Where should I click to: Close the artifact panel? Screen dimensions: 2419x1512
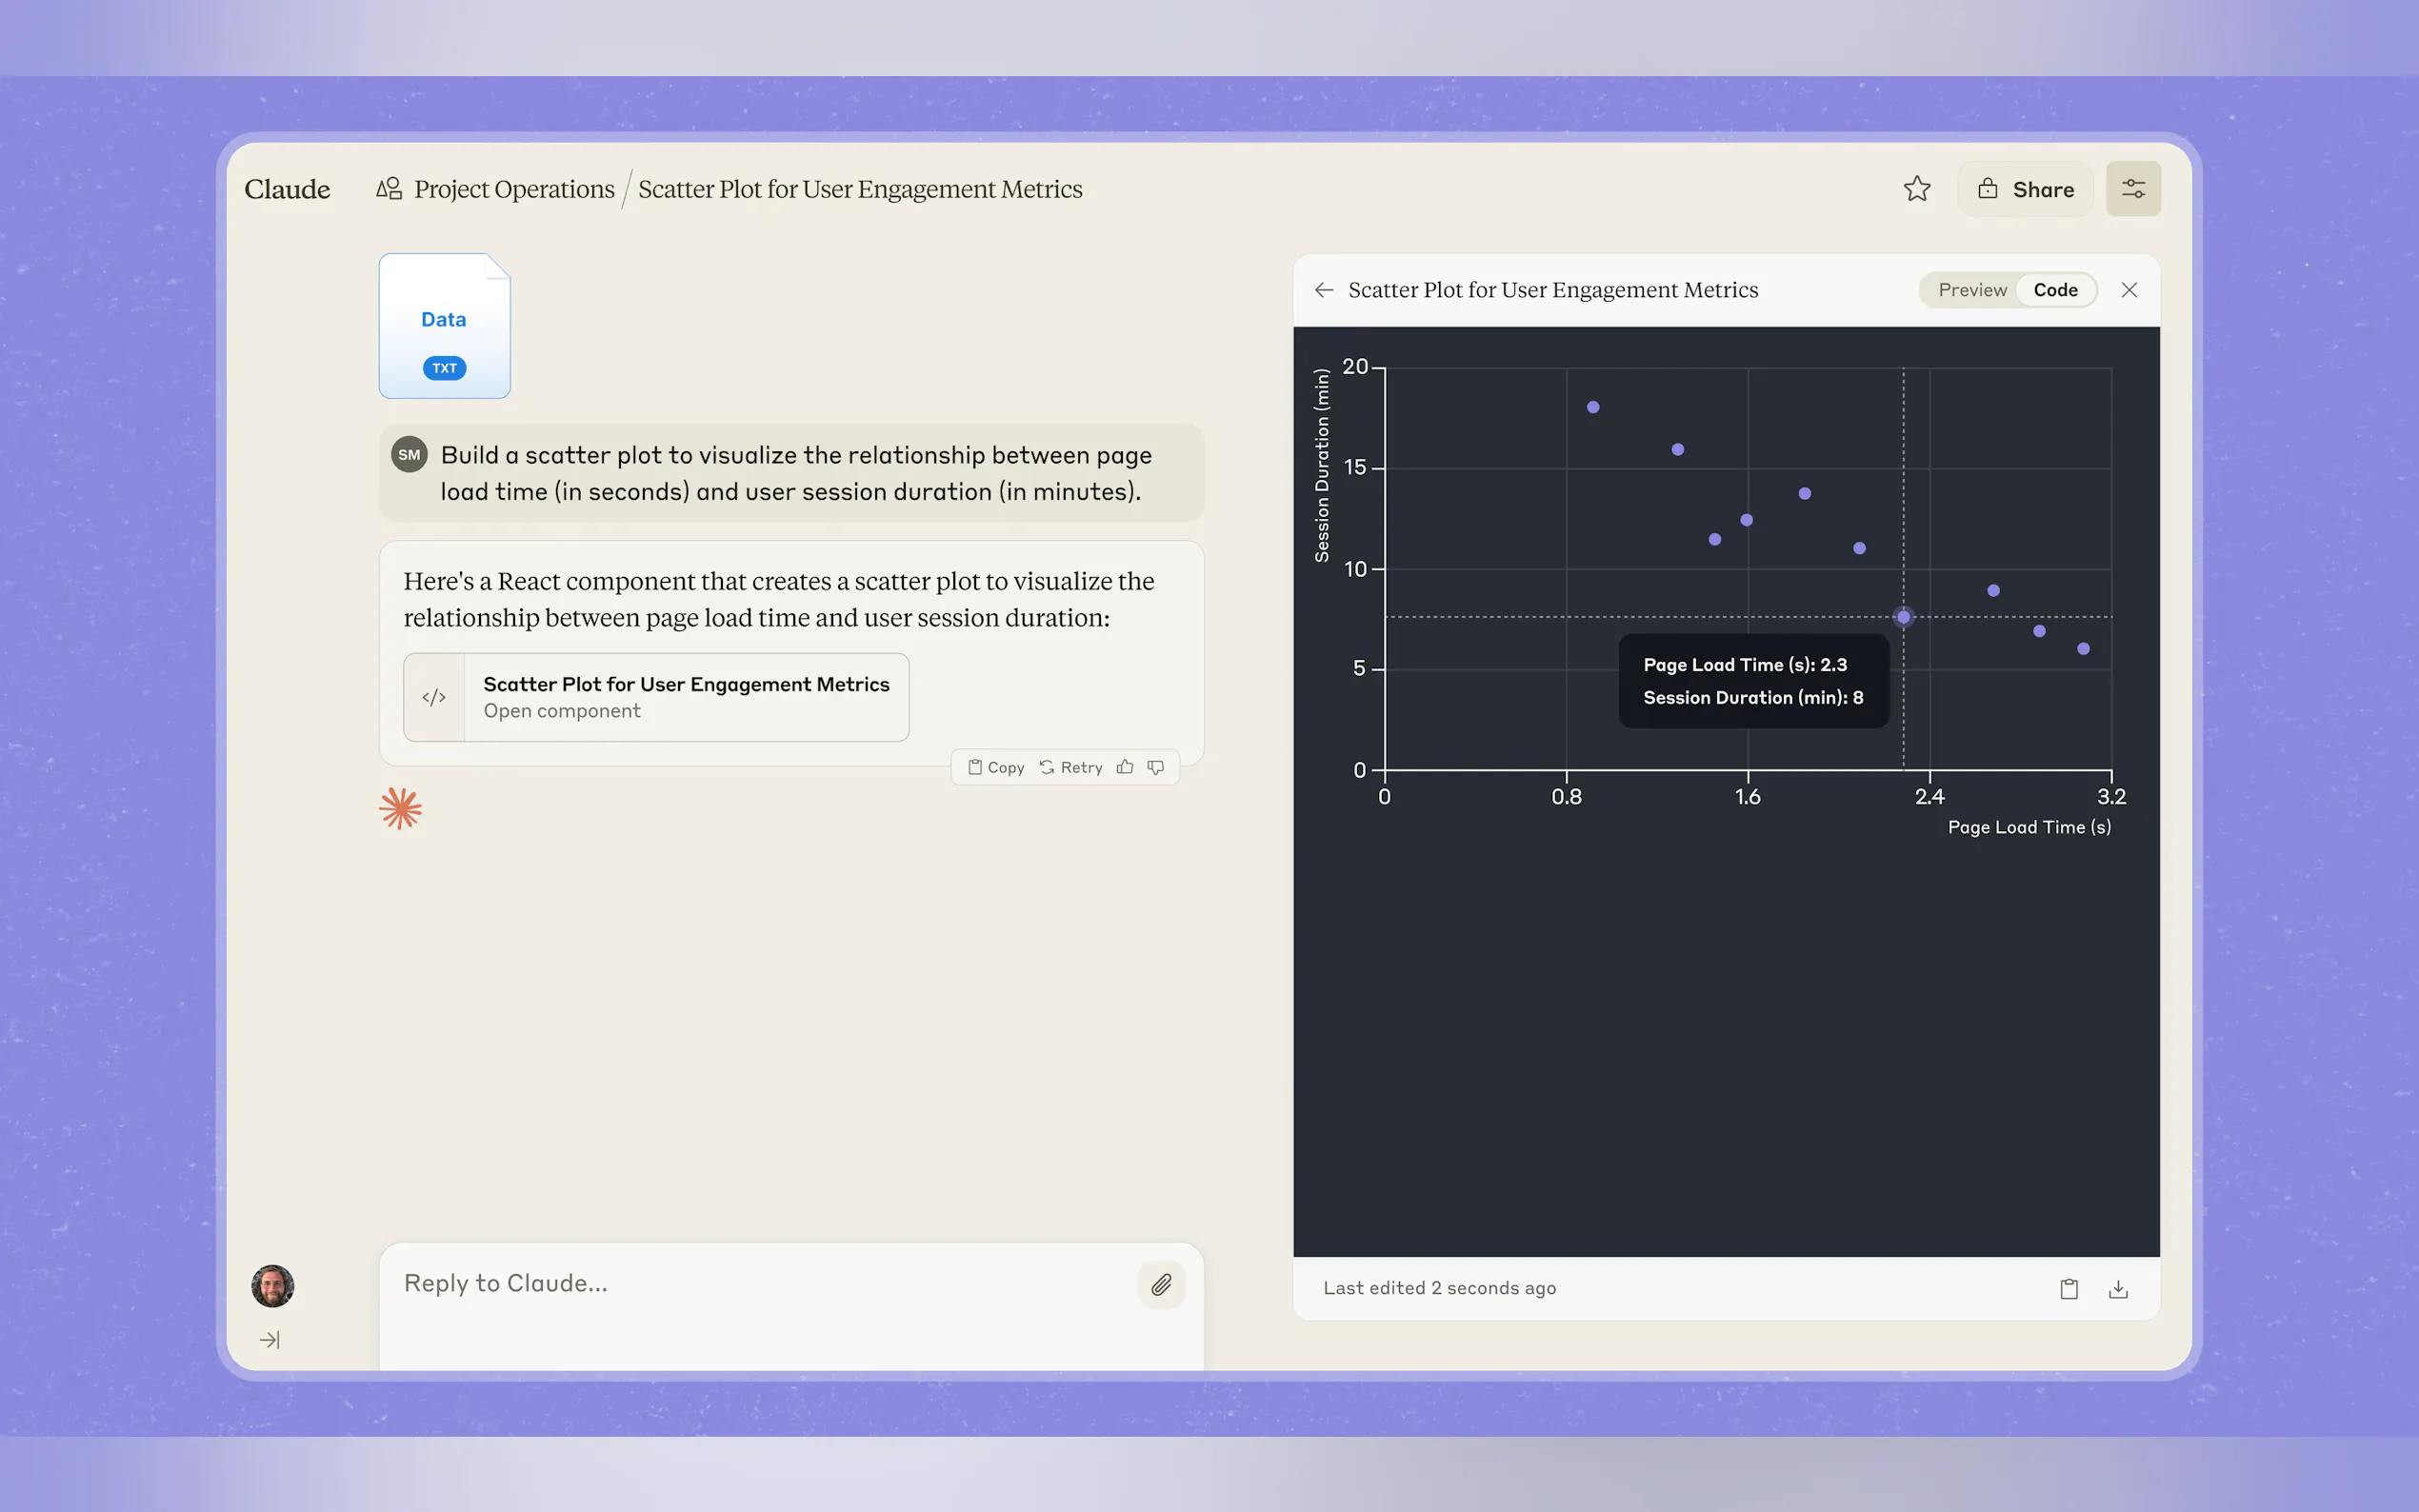[2129, 290]
